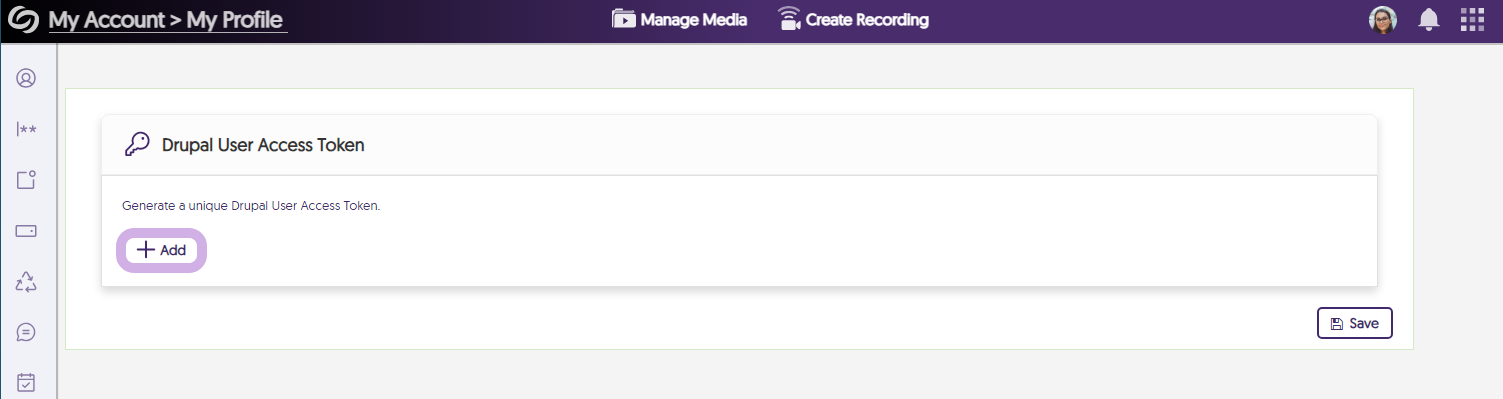This screenshot has width=1503, height=399.
Task: Click the calendar checkmark sidebar icon
Action: click(x=26, y=382)
